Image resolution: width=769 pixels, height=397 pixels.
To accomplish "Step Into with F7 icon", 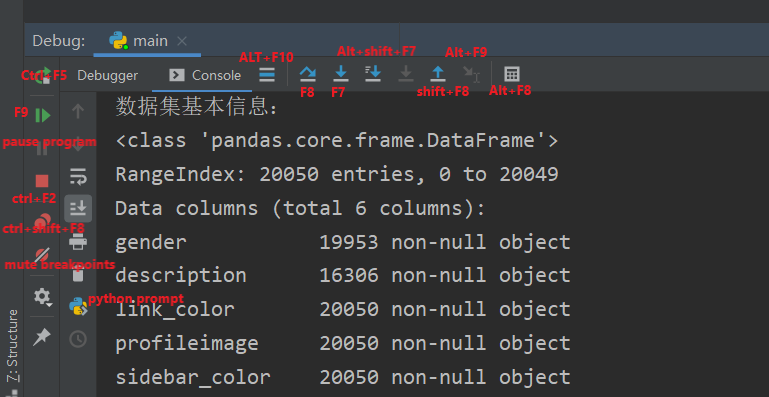I will pos(340,74).
